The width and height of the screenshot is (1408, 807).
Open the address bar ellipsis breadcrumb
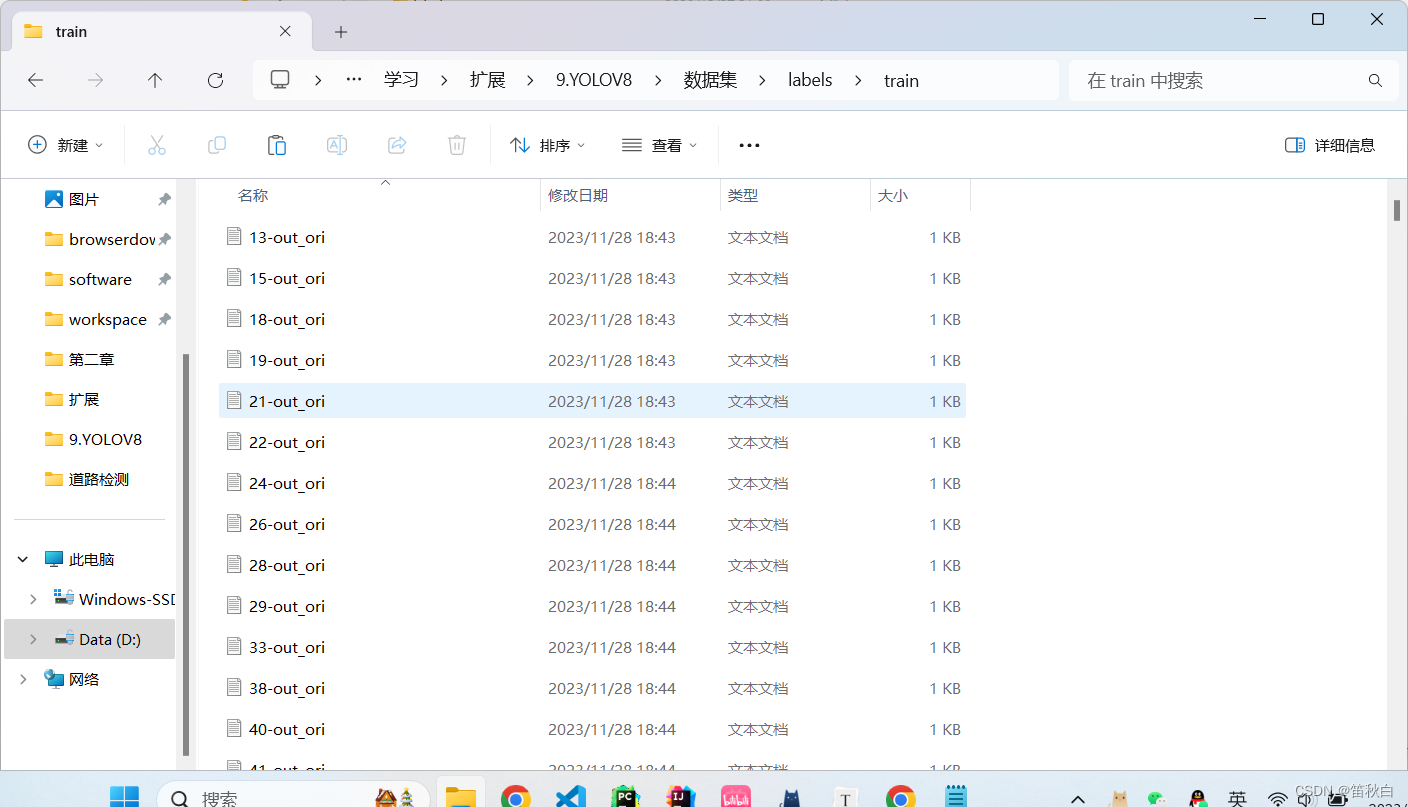(x=354, y=80)
